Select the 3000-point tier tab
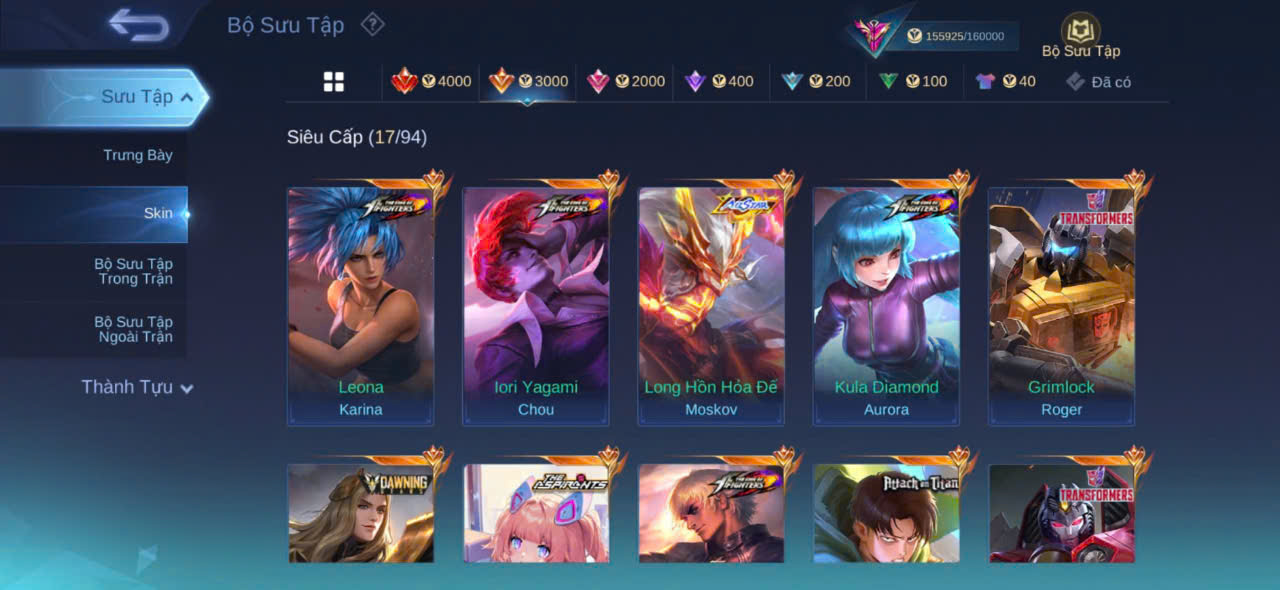Image resolution: width=1280 pixels, height=590 pixels. (x=528, y=81)
